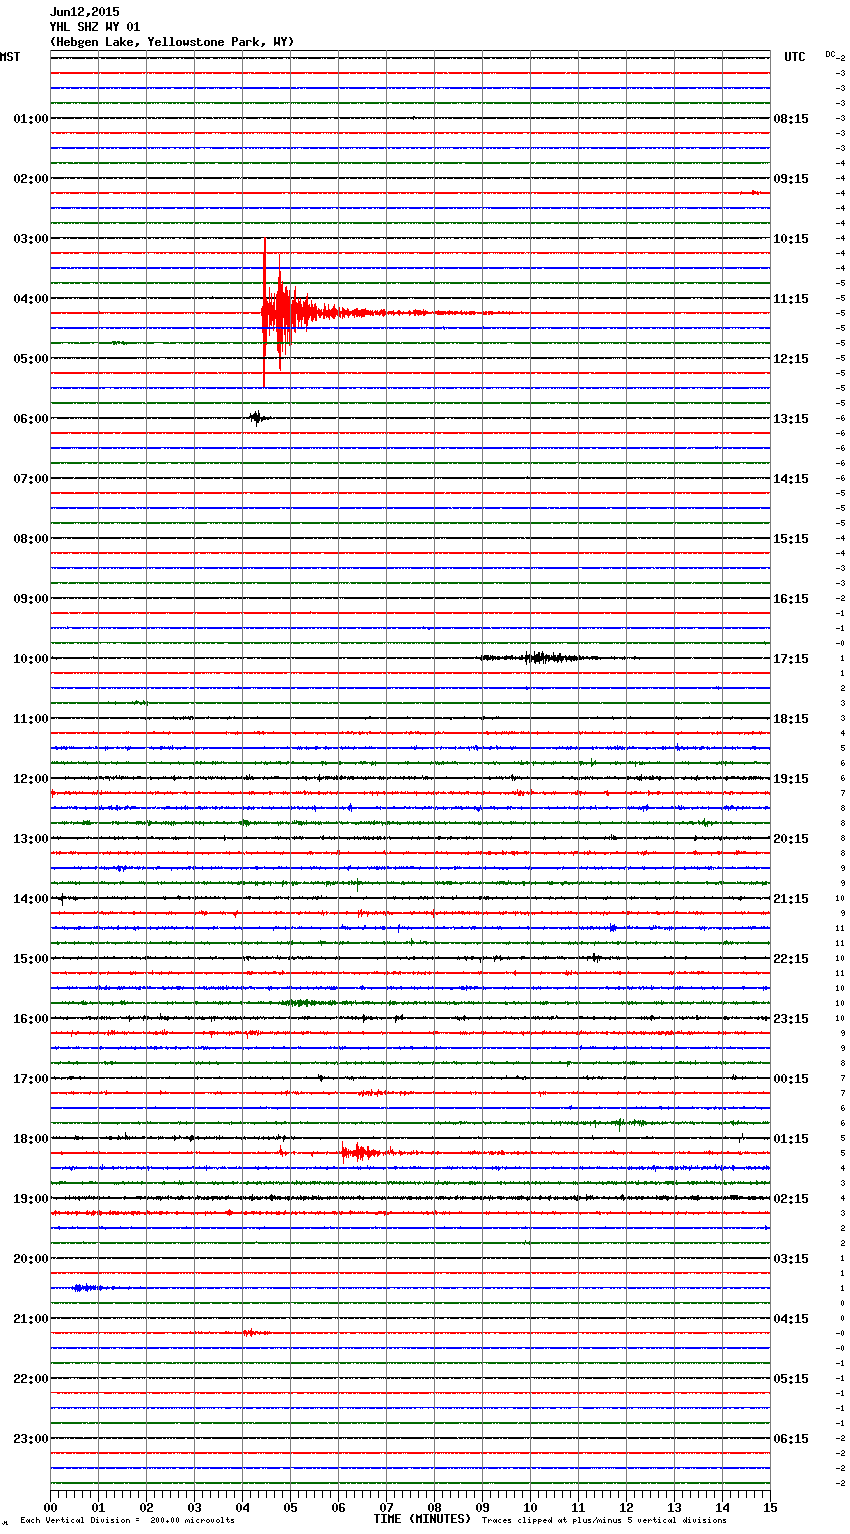Click the 15:15 UTC time label
850x1534 pixels.
pyautogui.click(x=791, y=539)
